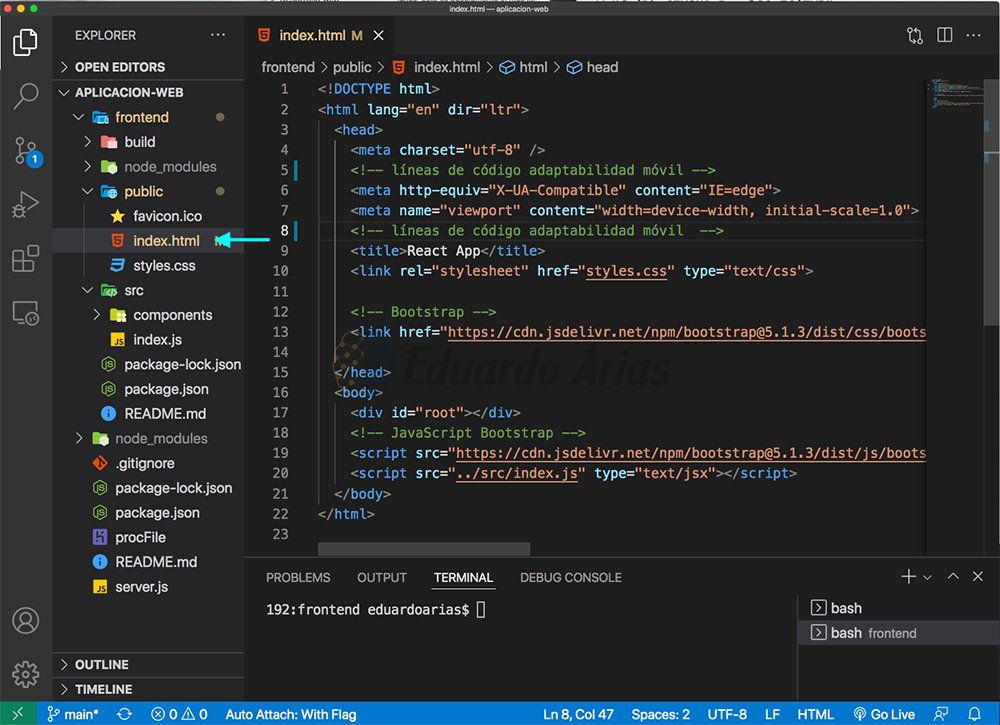1000x725 pixels.
Task: Switch to the PROBLEMS tab
Action: click(x=298, y=577)
